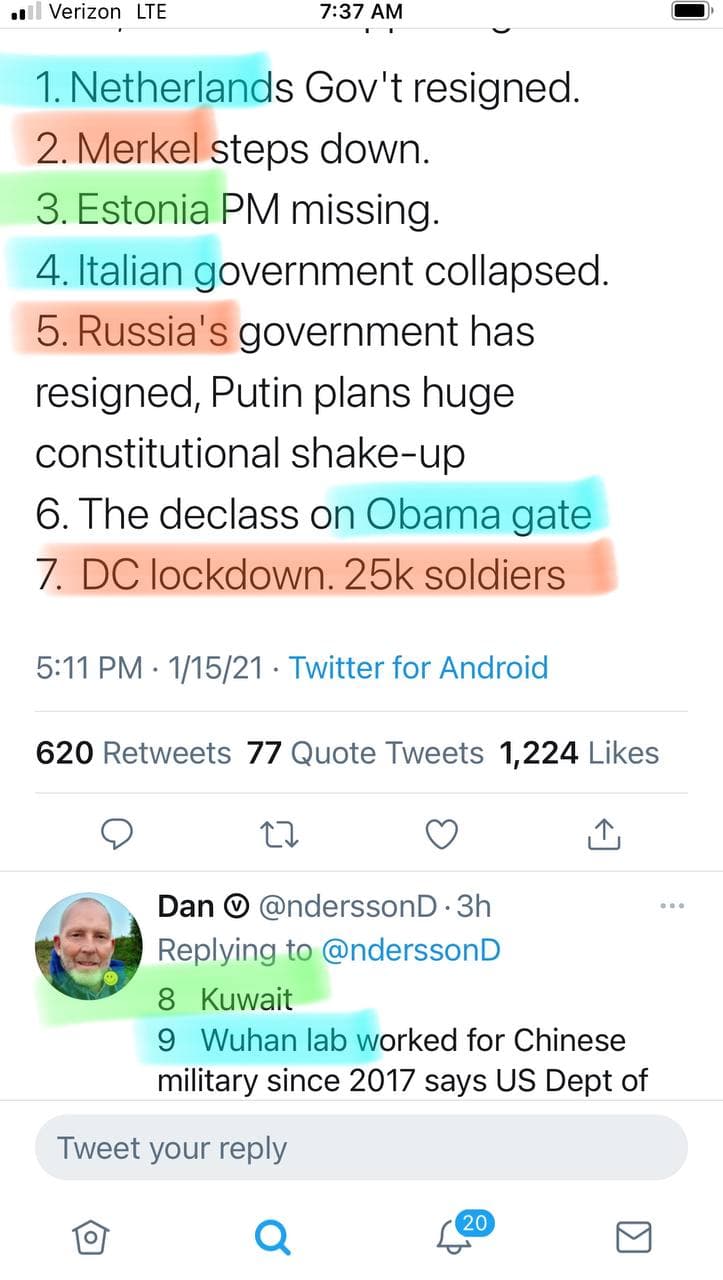Tap the Tweet your reply field
The image size is (723, 1280).
[361, 1148]
